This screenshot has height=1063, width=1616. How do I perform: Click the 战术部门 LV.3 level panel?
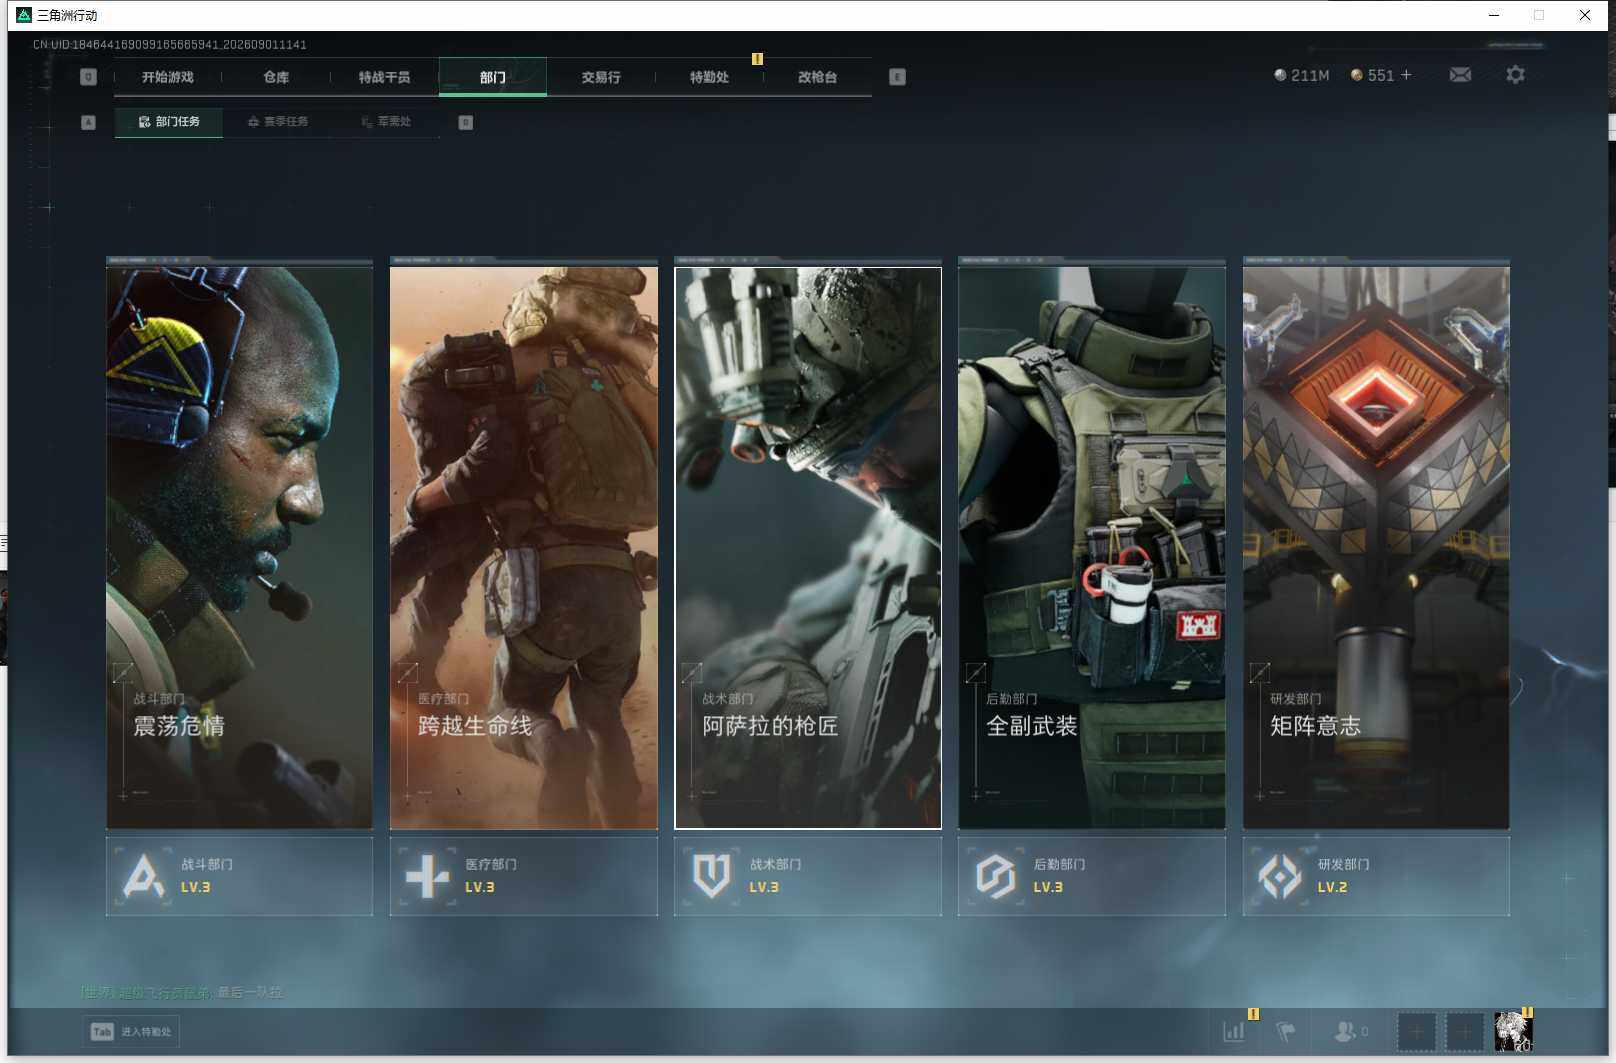point(807,876)
